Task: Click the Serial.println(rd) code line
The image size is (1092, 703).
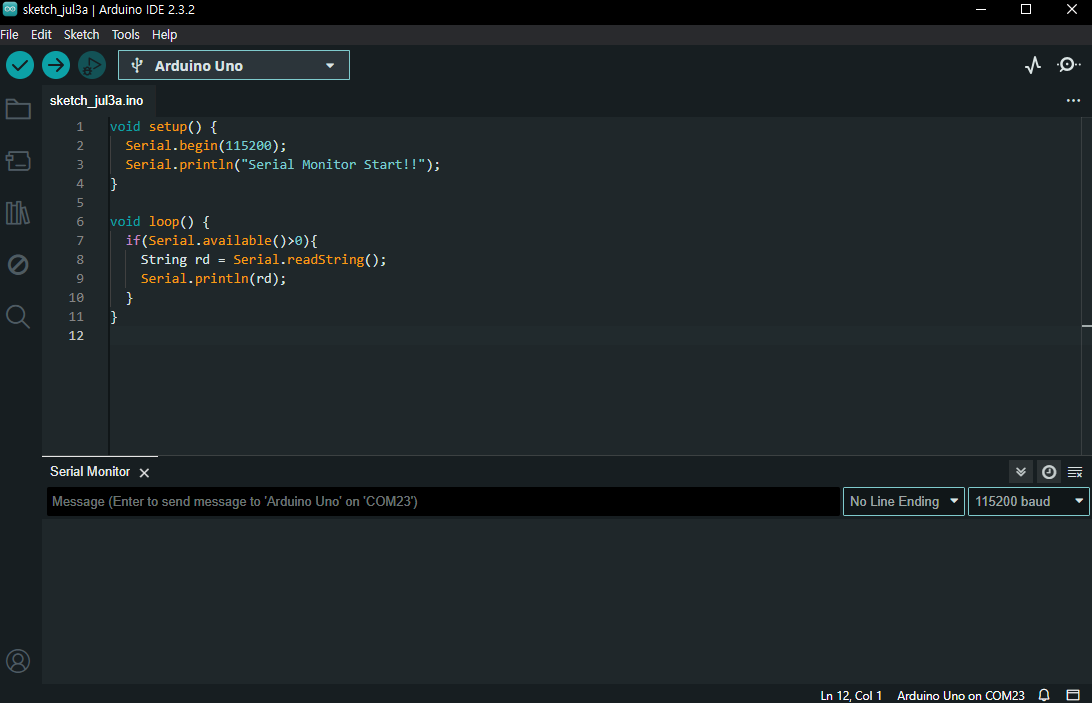Action: 213,279
